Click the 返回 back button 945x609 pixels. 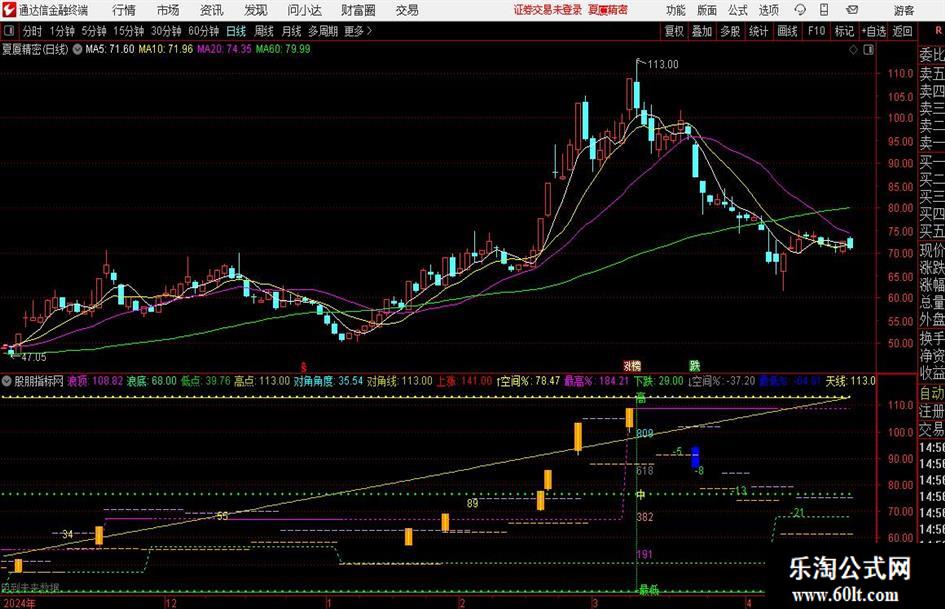(x=902, y=31)
